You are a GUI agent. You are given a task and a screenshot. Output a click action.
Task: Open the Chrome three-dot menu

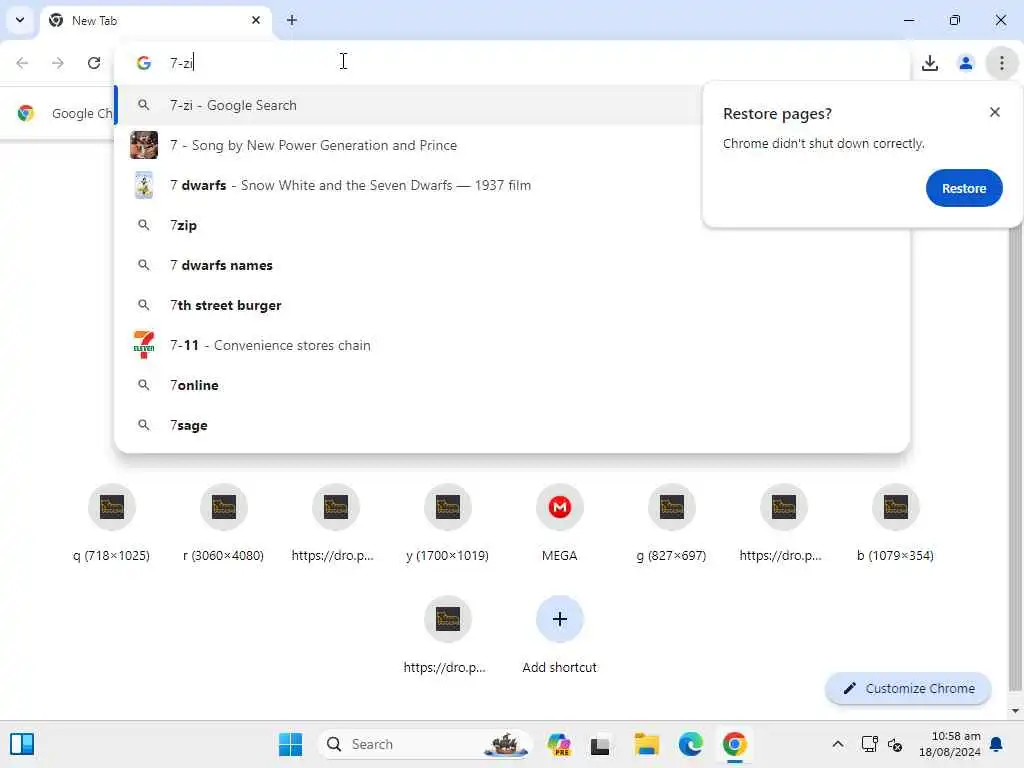pos(1001,63)
